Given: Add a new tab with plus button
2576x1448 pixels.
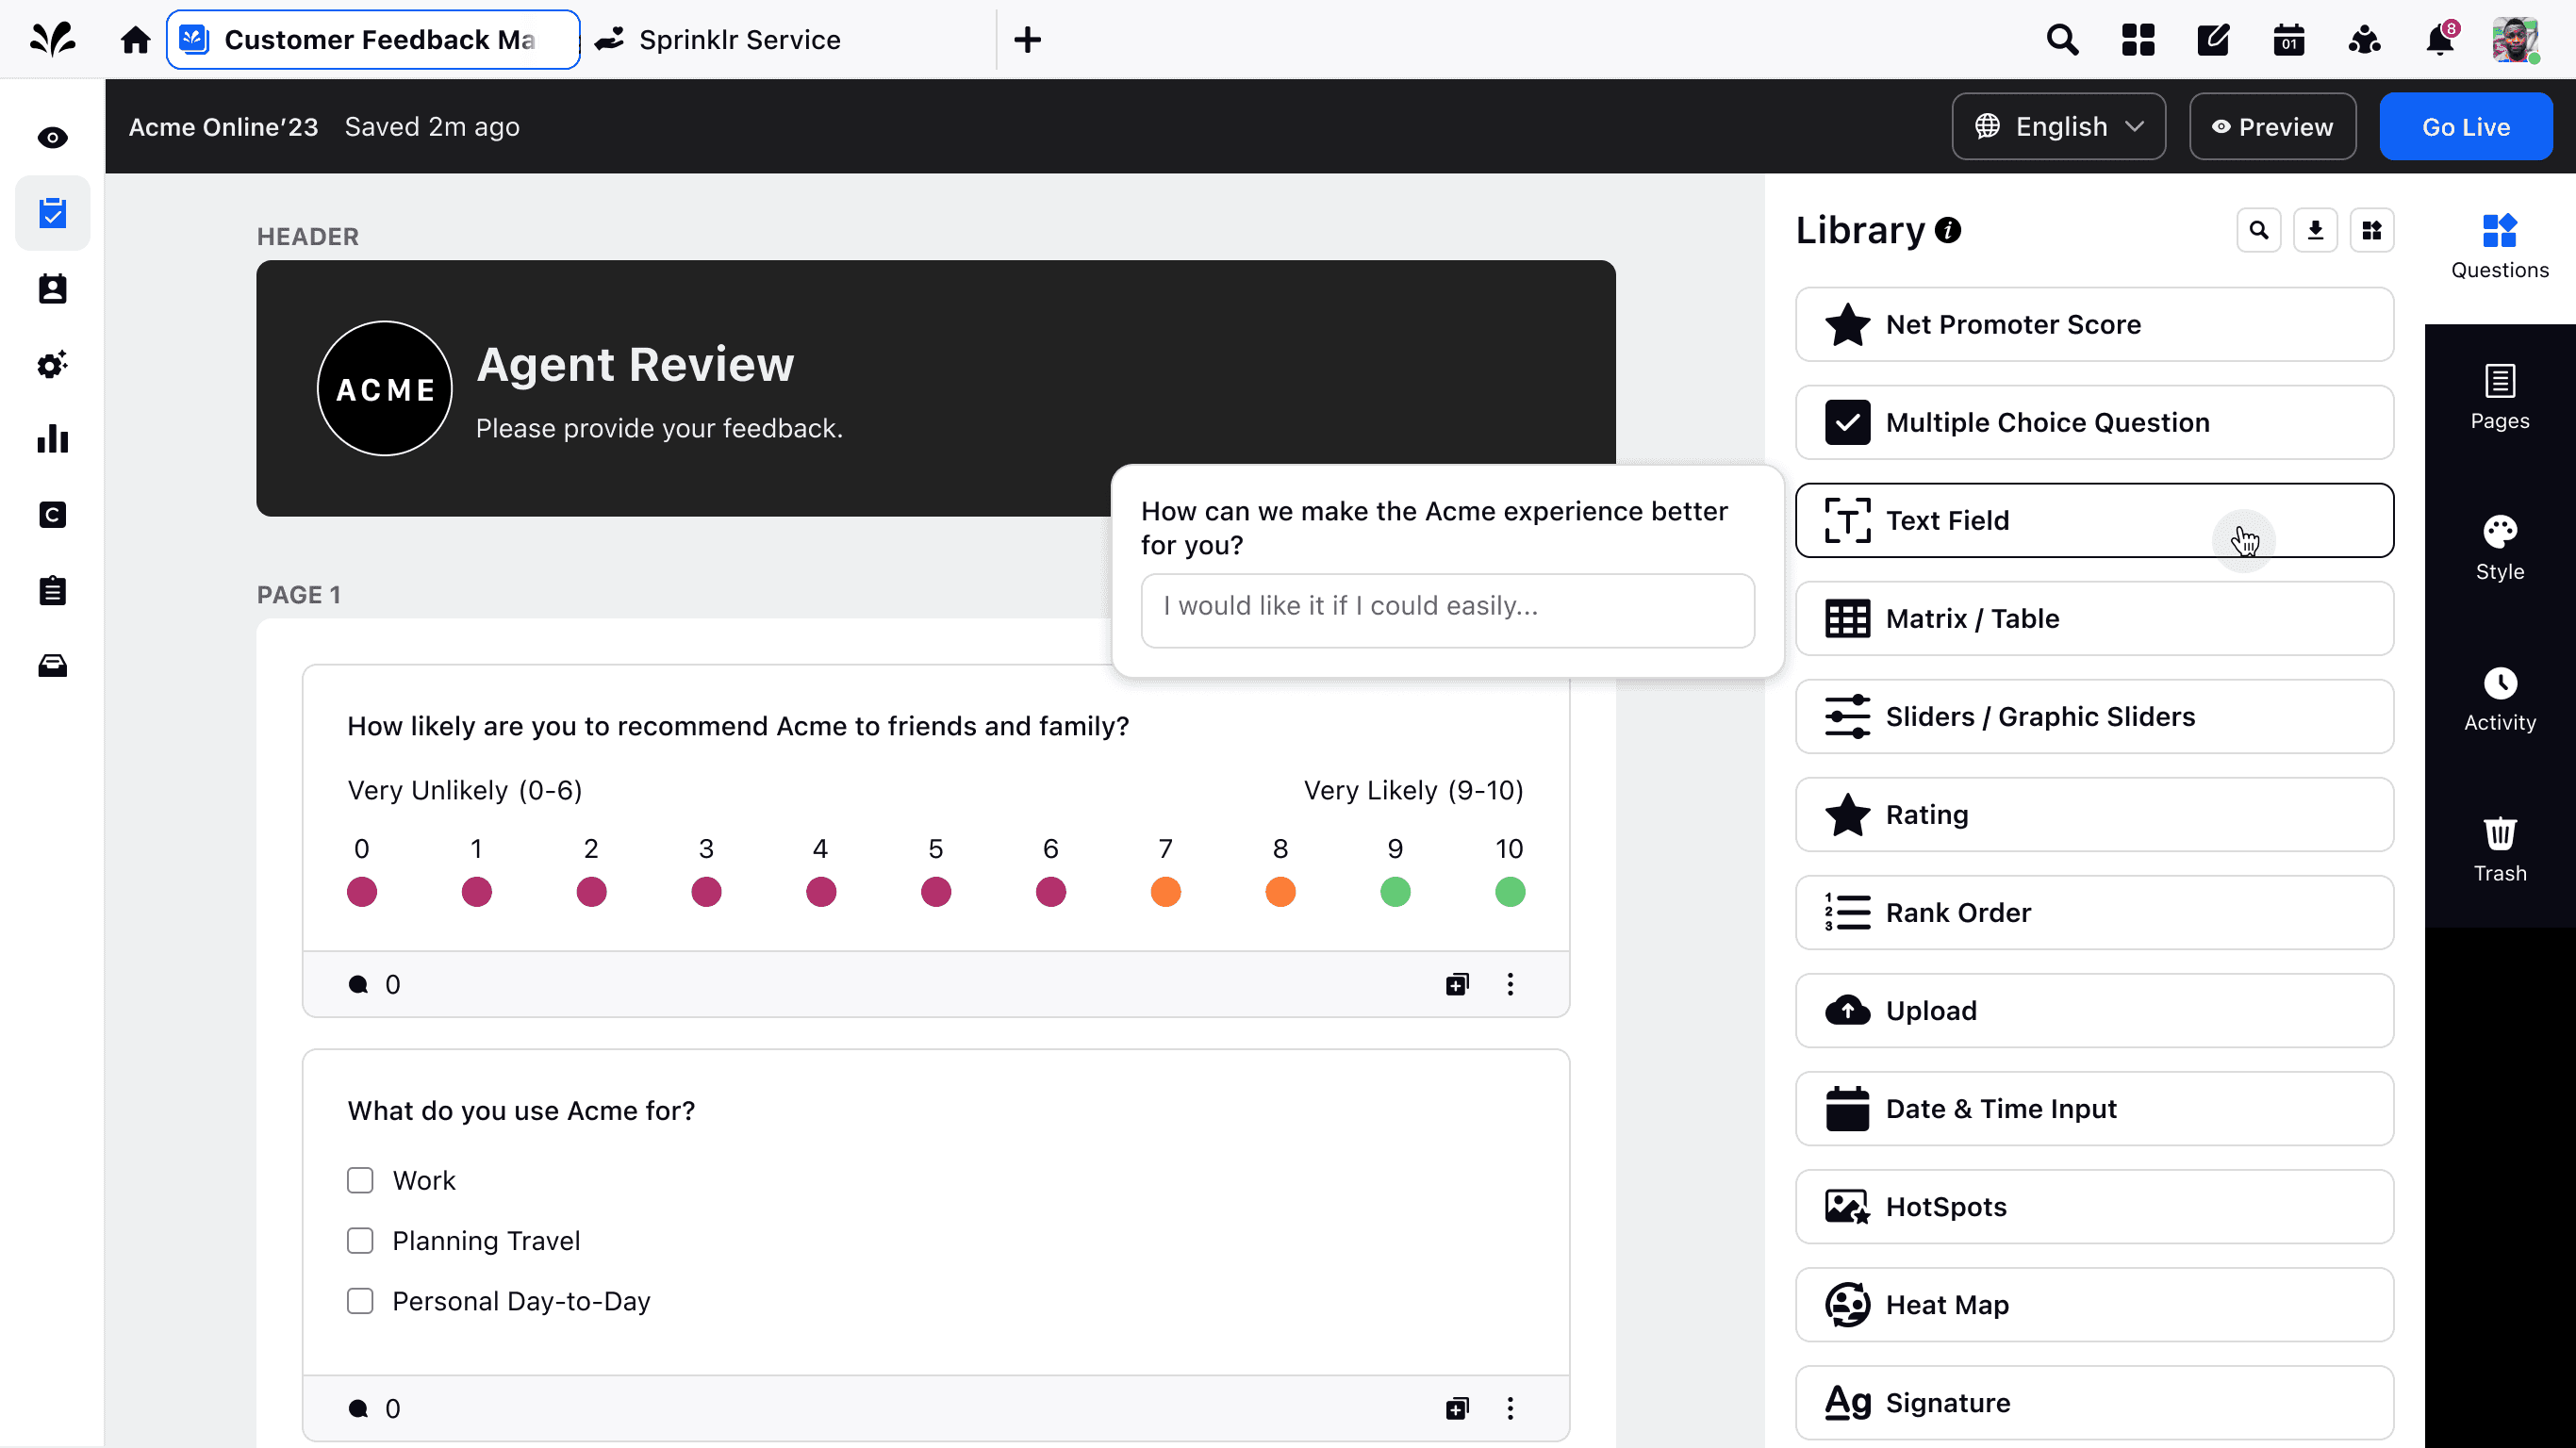Looking at the screenshot, I should click(1027, 40).
